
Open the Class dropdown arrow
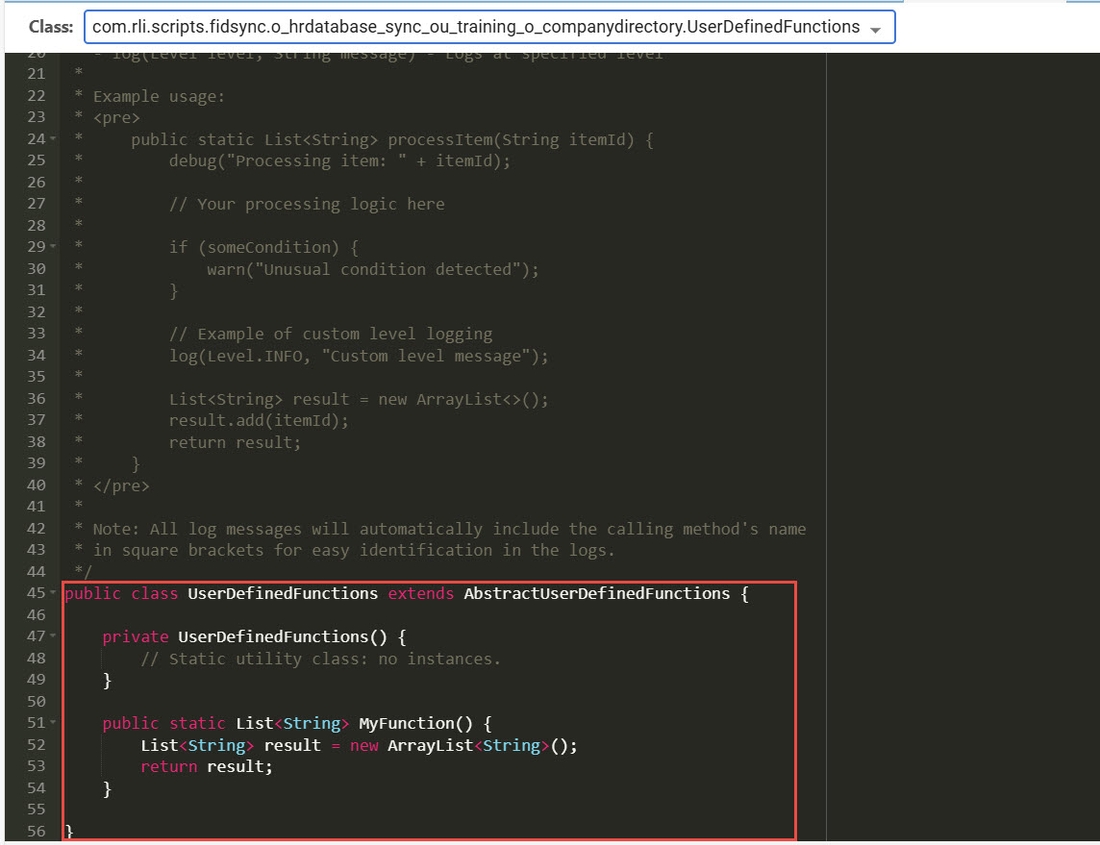(875, 29)
